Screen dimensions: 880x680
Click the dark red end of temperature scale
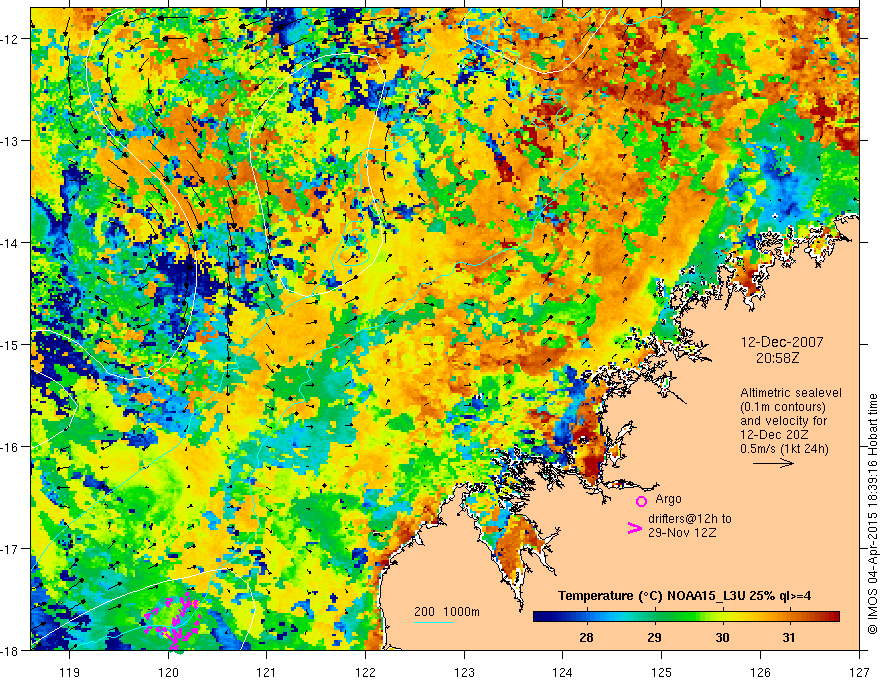(833, 617)
